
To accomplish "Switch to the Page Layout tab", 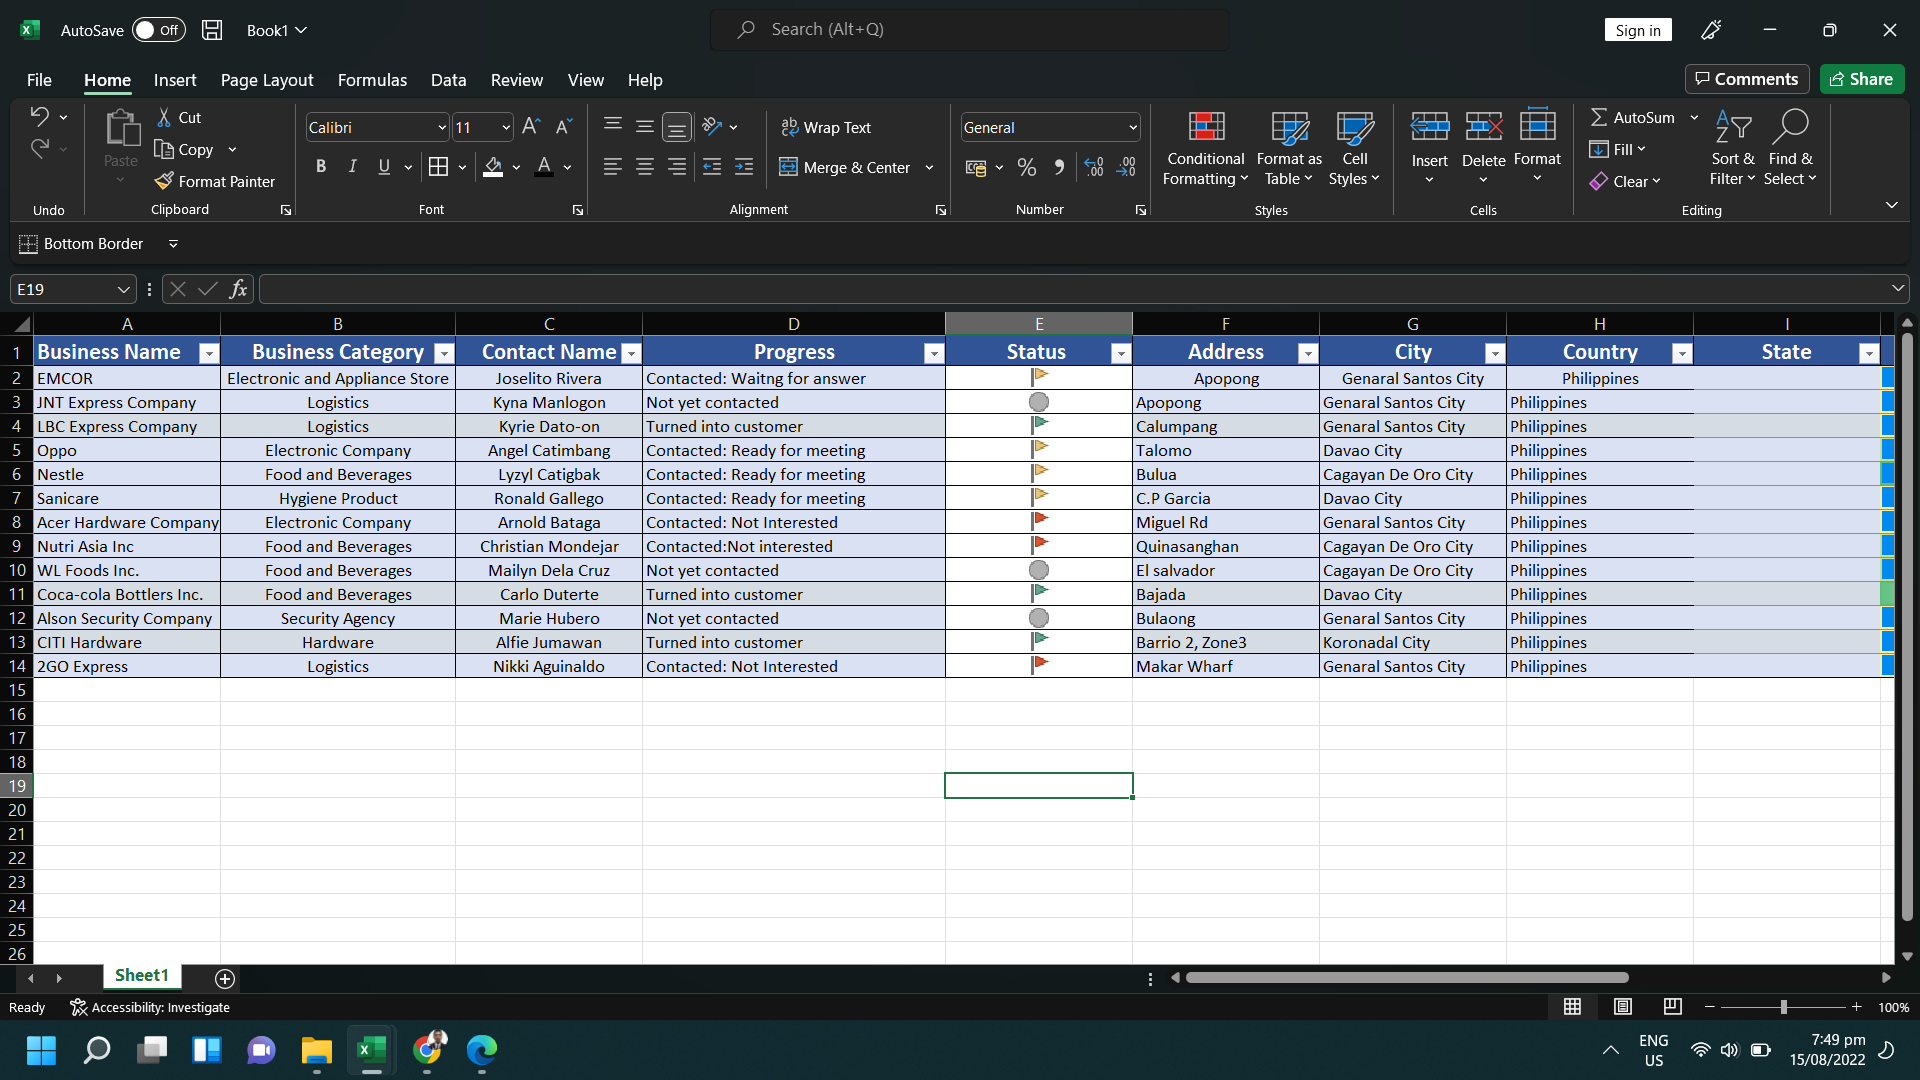I will pyautogui.click(x=267, y=80).
